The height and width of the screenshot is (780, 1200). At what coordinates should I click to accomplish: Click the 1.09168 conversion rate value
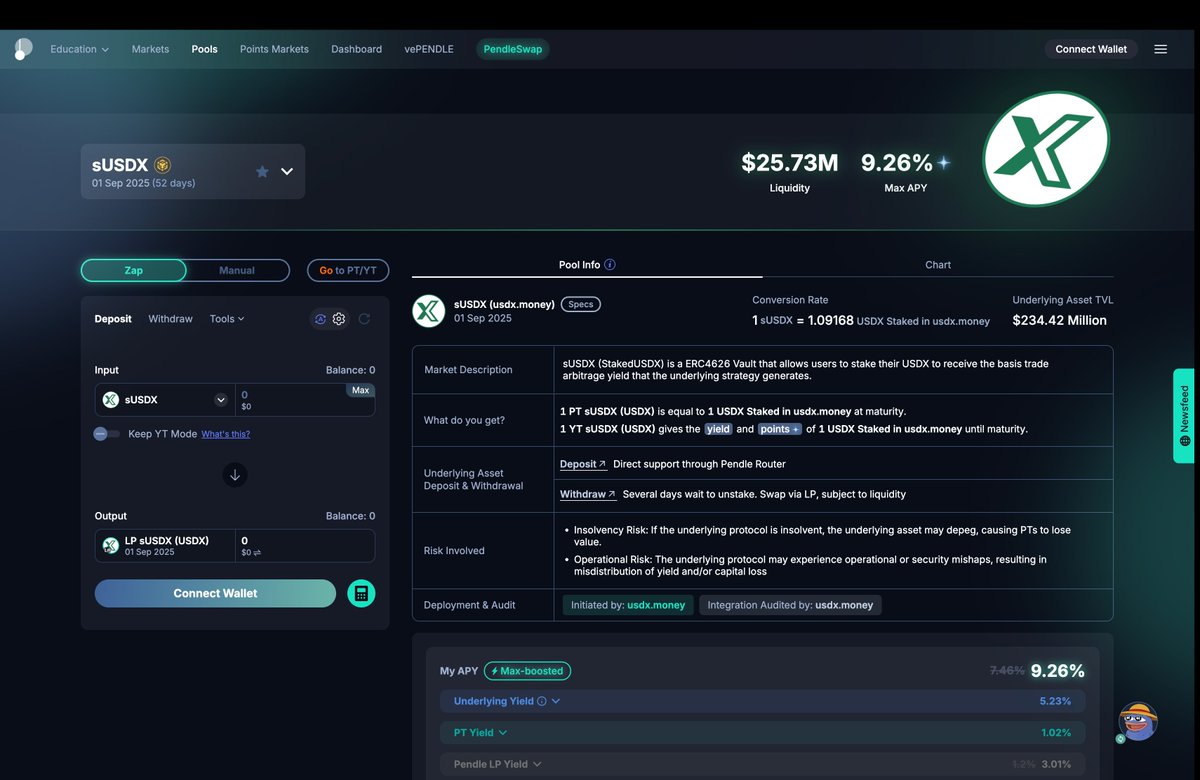(x=830, y=321)
